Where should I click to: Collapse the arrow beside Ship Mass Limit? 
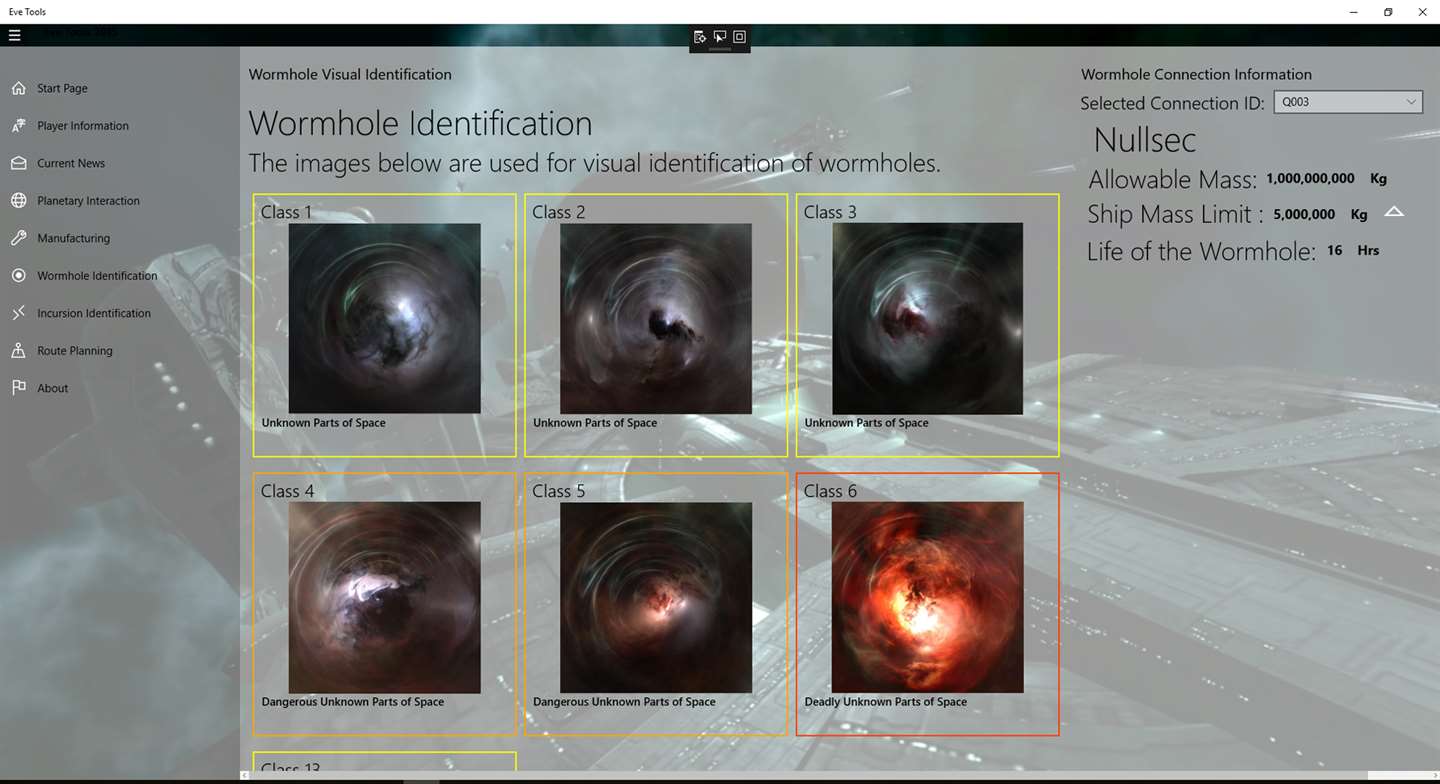click(x=1394, y=212)
